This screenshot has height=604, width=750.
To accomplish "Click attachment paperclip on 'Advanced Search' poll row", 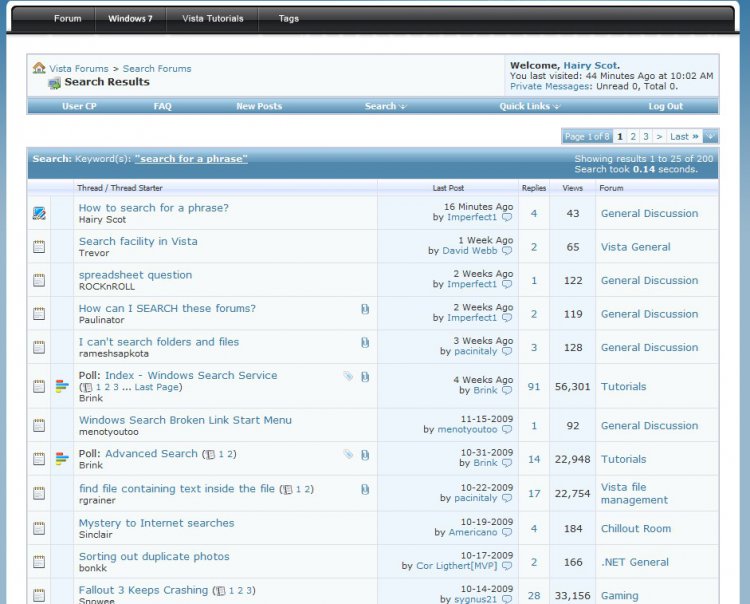I will pos(365,455).
